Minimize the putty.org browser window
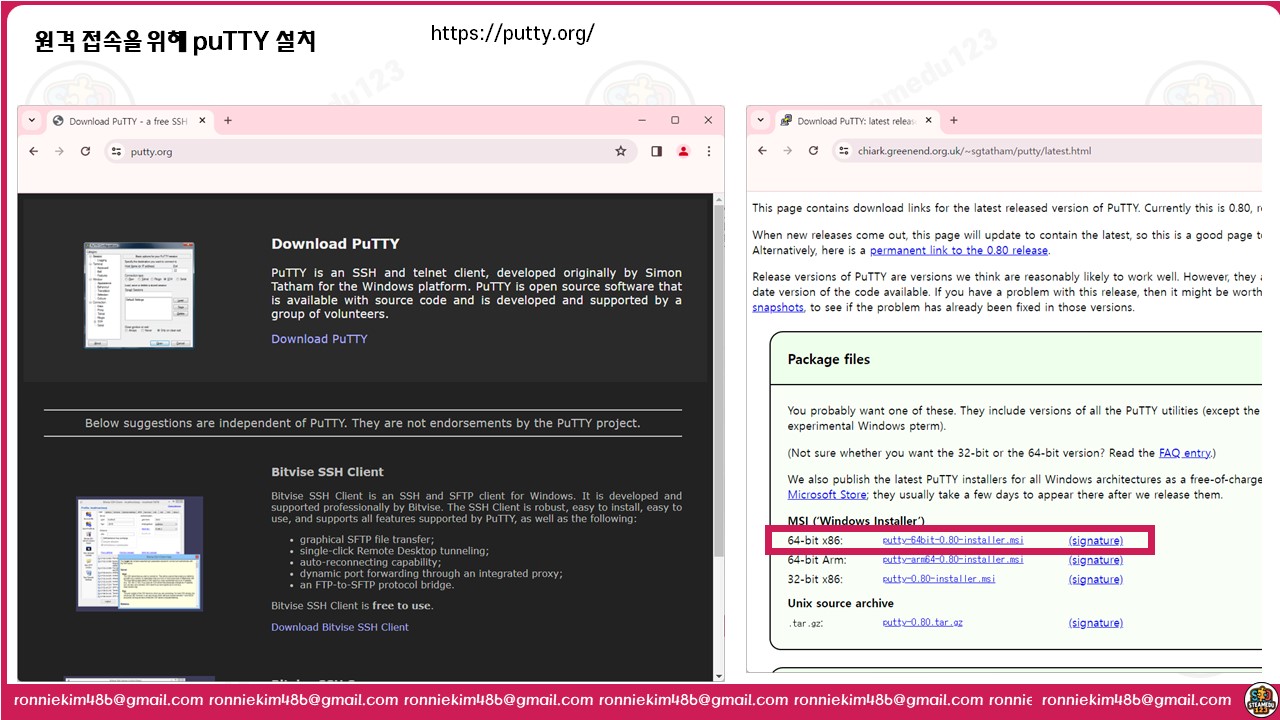The image size is (1280, 720). pyautogui.click(x=642, y=120)
